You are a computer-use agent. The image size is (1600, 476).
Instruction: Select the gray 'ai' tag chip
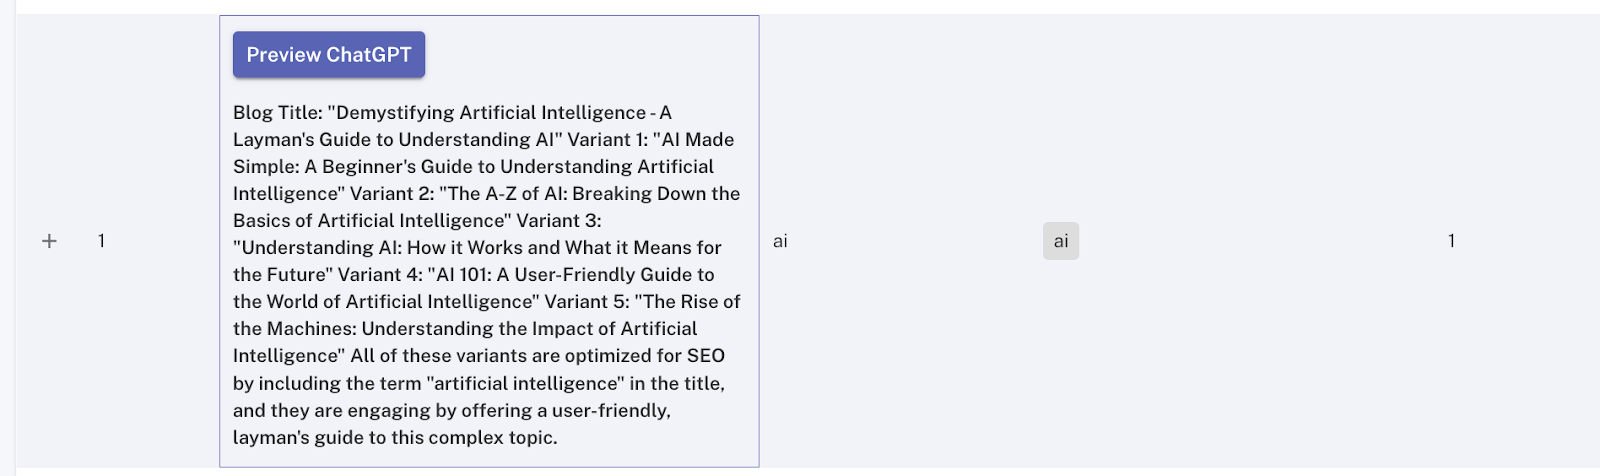pyautogui.click(x=1061, y=241)
